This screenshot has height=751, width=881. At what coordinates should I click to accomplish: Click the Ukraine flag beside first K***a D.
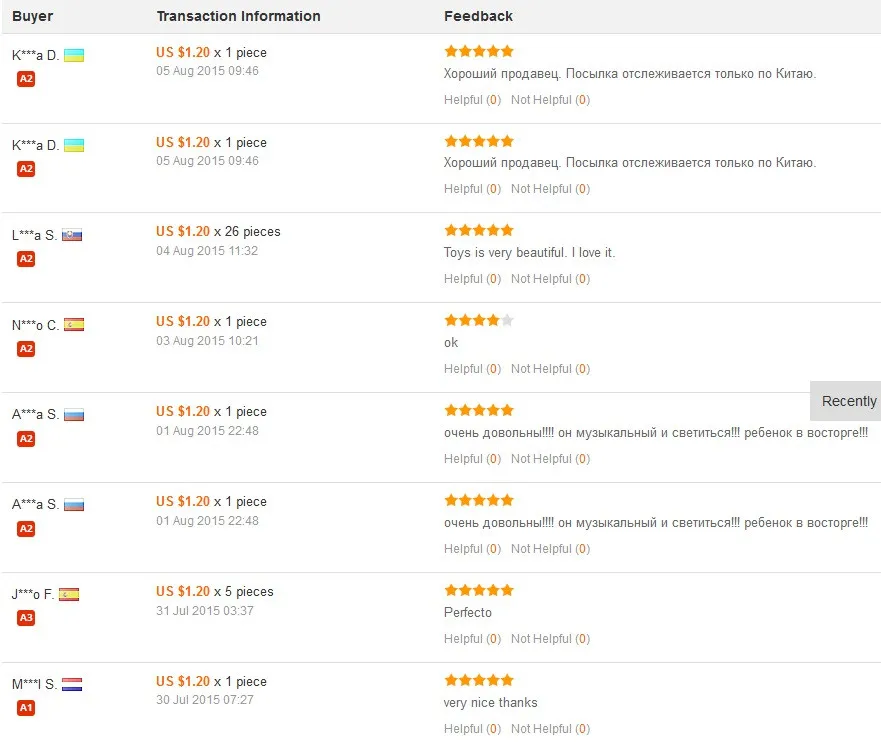(x=74, y=55)
